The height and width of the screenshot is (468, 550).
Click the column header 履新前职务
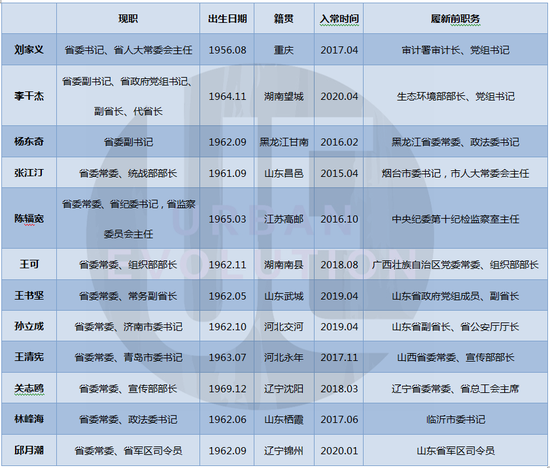pyautogui.click(x=455, y=19)
